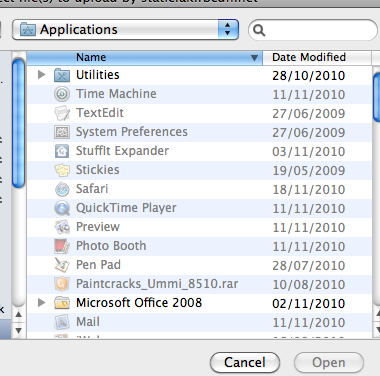Click the Microsoft Office 2008 folder icon

[x=62, y=303]
